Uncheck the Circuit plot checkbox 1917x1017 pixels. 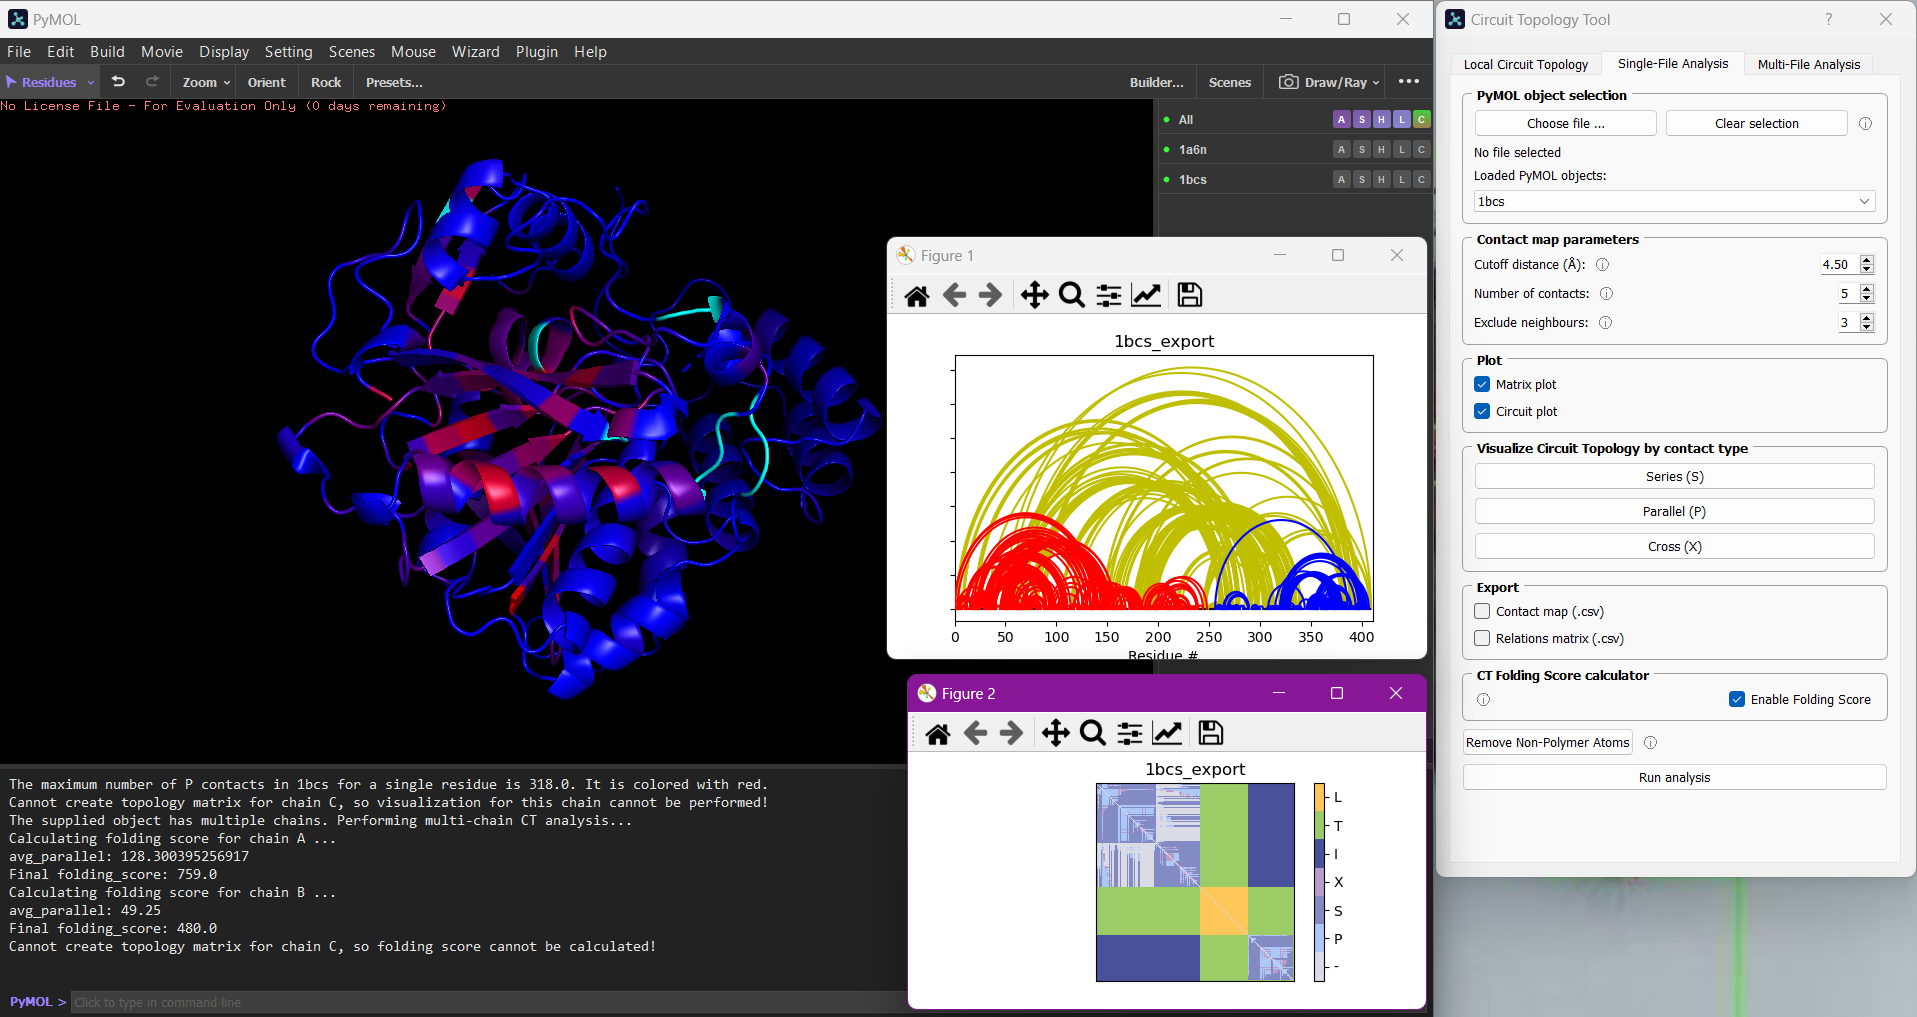pyautogui.click(x=1482, y=412)
